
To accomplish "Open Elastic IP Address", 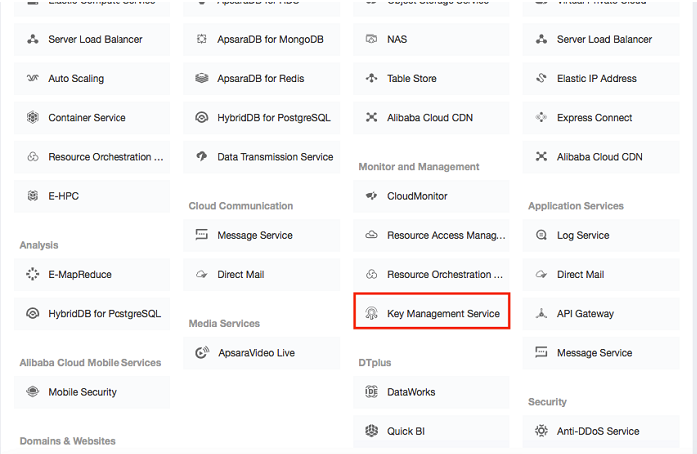I will 596,79.
